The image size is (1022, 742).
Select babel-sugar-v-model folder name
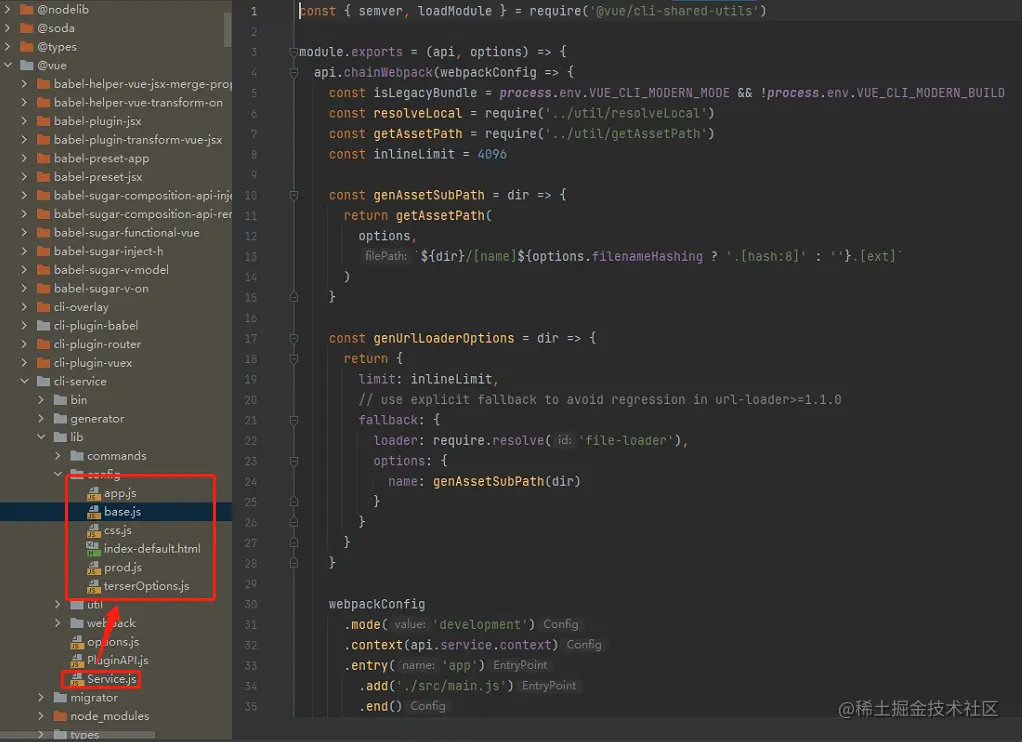coord(111,269)
